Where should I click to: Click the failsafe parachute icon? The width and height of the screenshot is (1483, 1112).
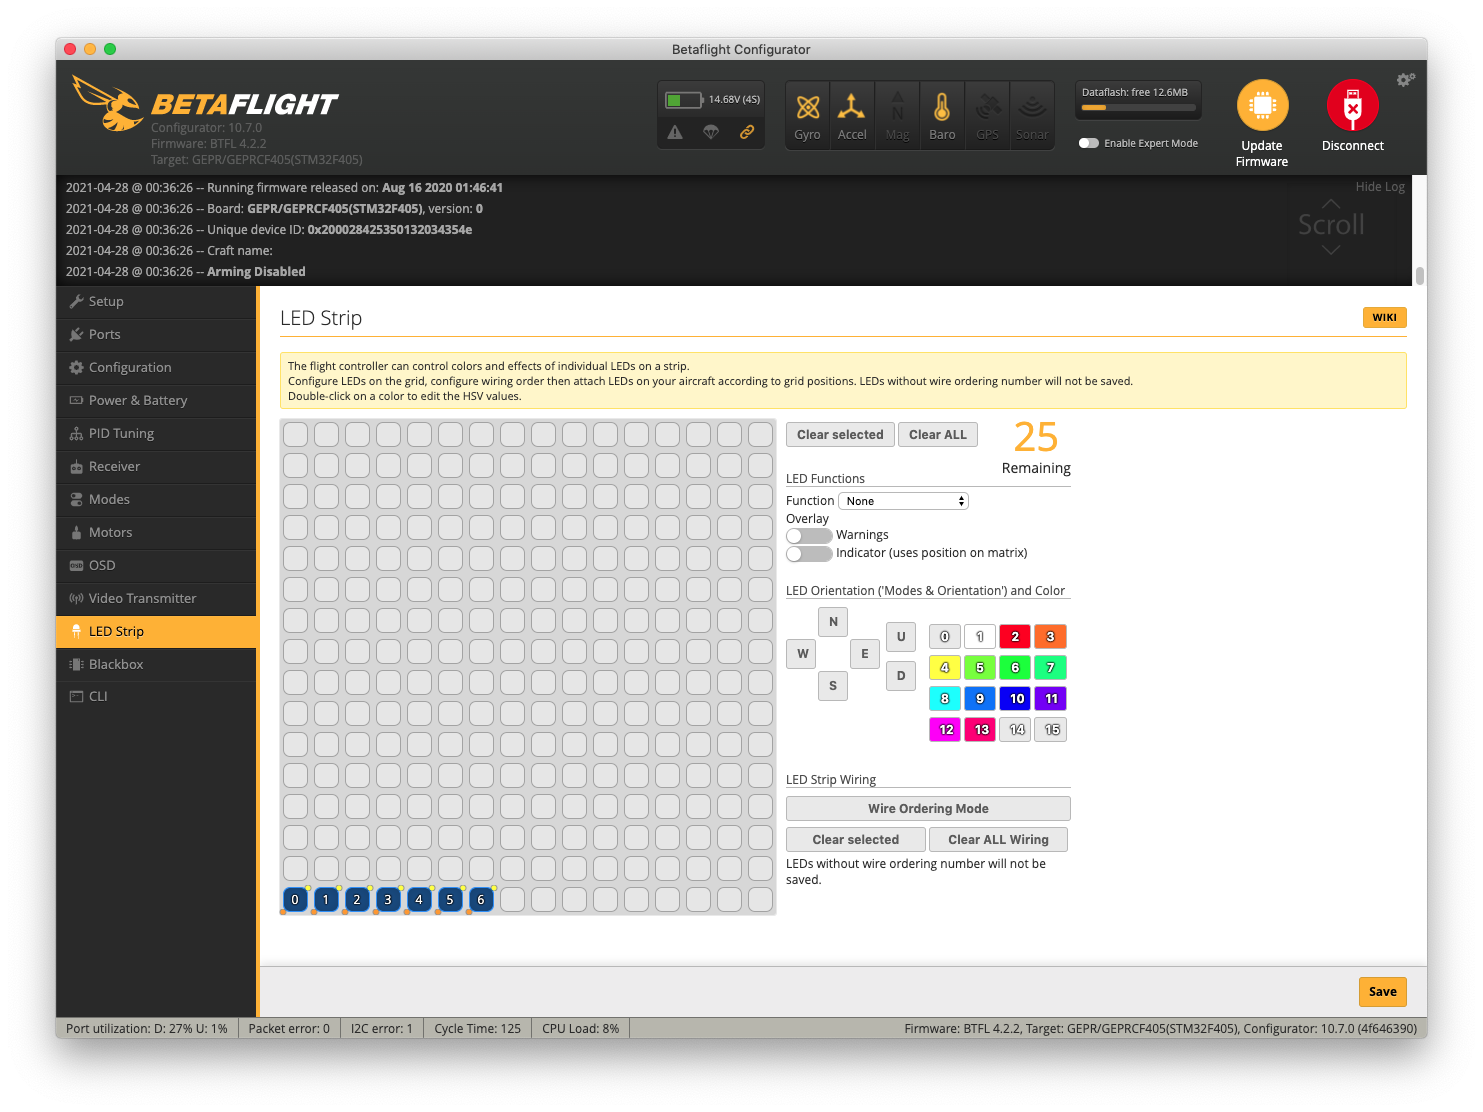[x=711, y=132]
